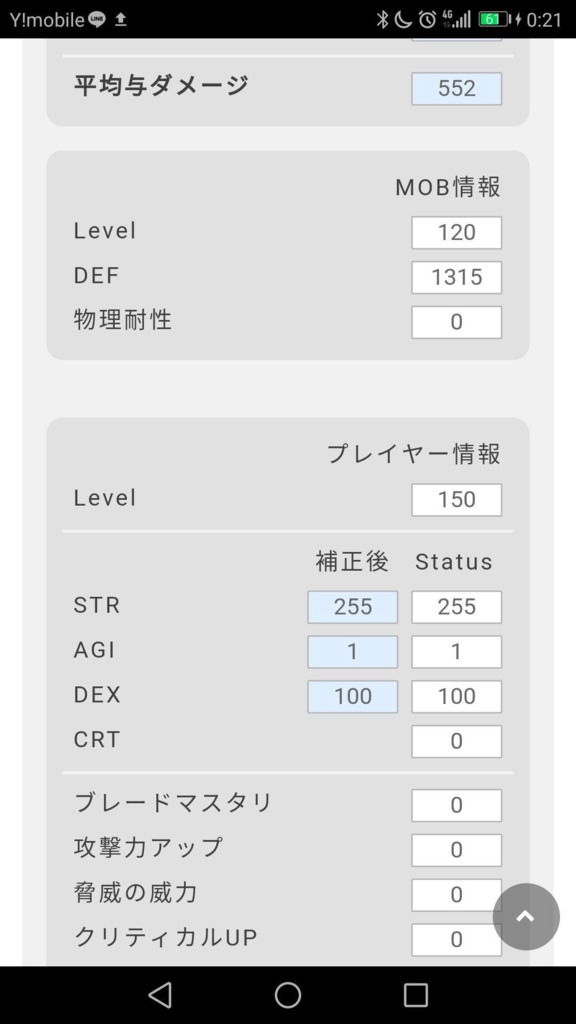Select the 物理耐性 input field
Screen dimensions: 576x1024
[x=456, y=322]
